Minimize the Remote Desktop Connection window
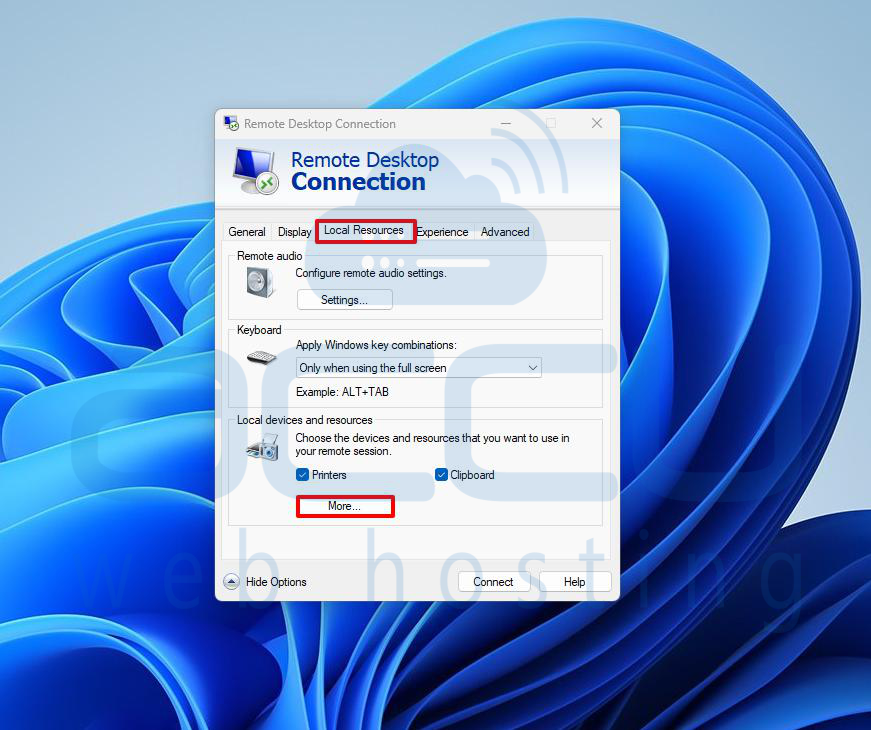This screenshot has width=871, height=730. click(506, 123)
